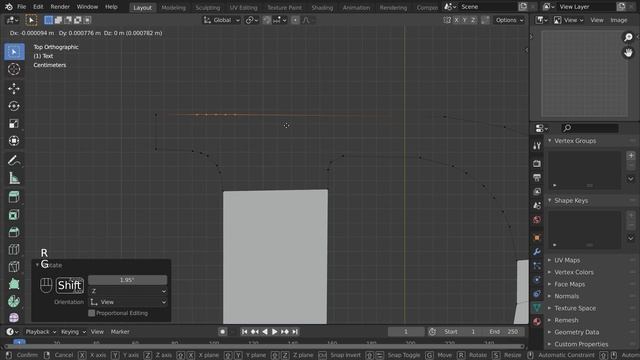The height and width of the screenshot is (360, 640).
Task: Jump to the end frame button
Action: click(x=295, y=332)
